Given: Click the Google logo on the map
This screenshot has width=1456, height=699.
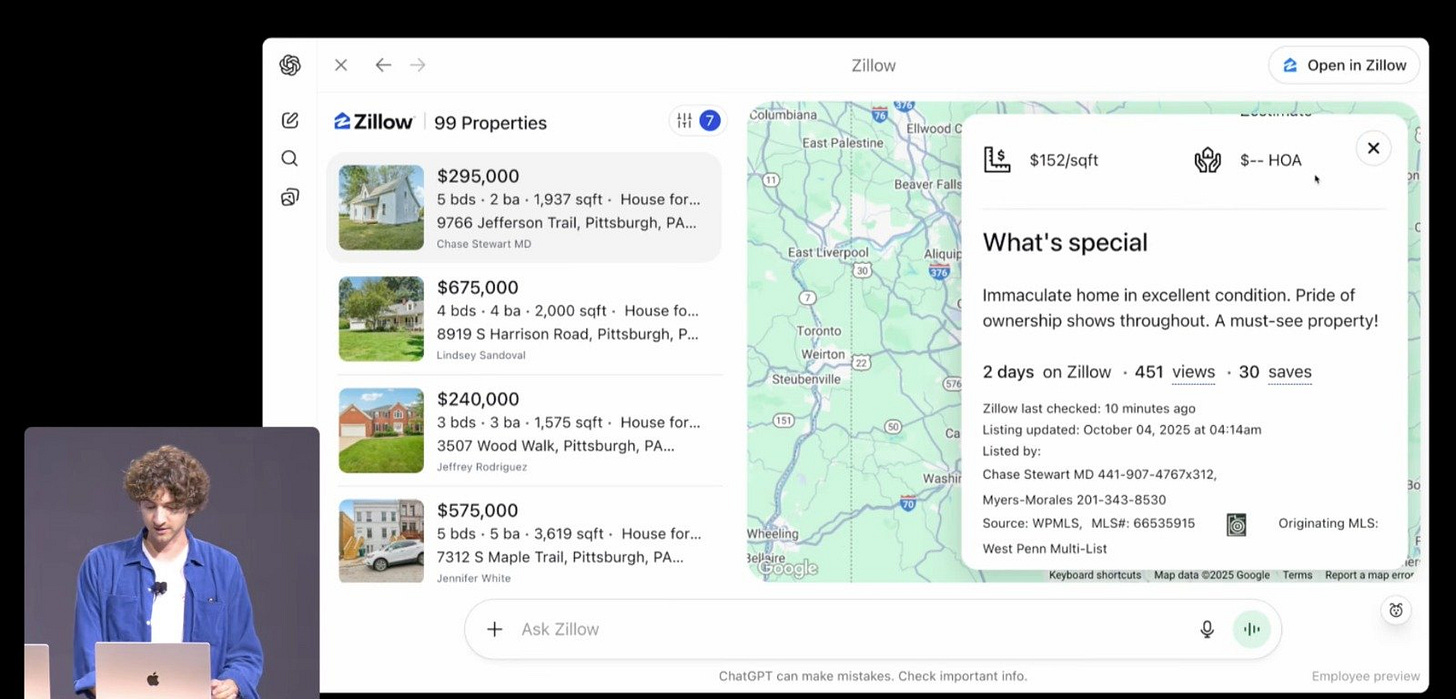Looking at the screenshot, I should coord(787,568).
